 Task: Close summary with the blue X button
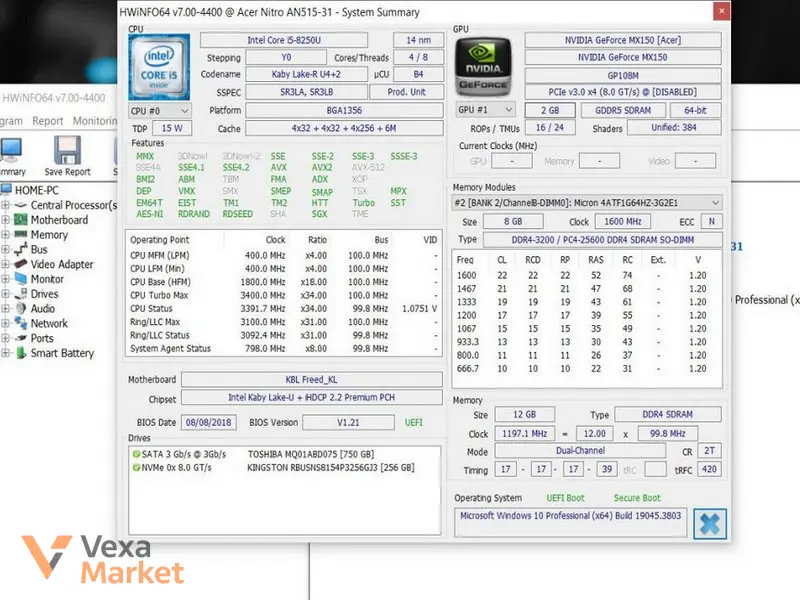(x=710, y=523)
